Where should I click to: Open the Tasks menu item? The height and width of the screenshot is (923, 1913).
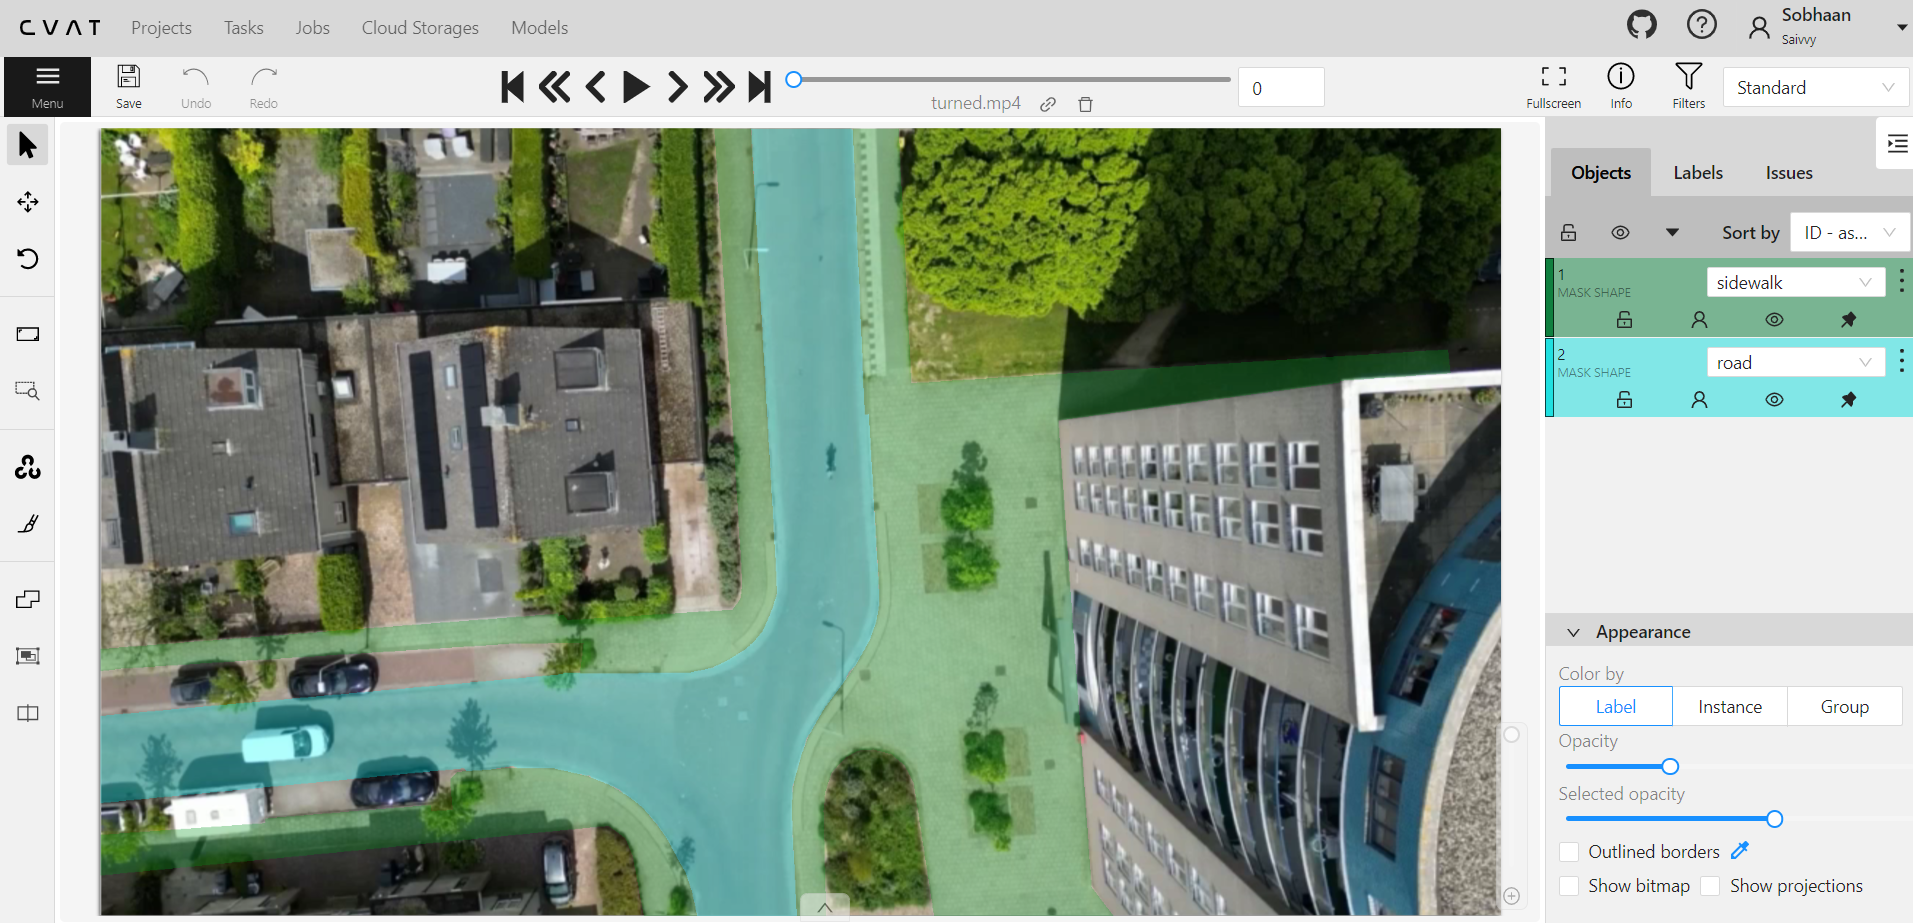coord(243,28)
